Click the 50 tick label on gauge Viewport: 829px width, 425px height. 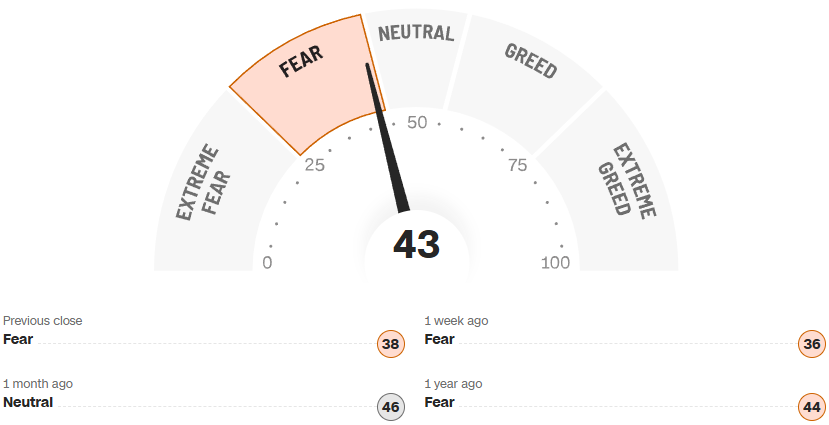point(417,123)
